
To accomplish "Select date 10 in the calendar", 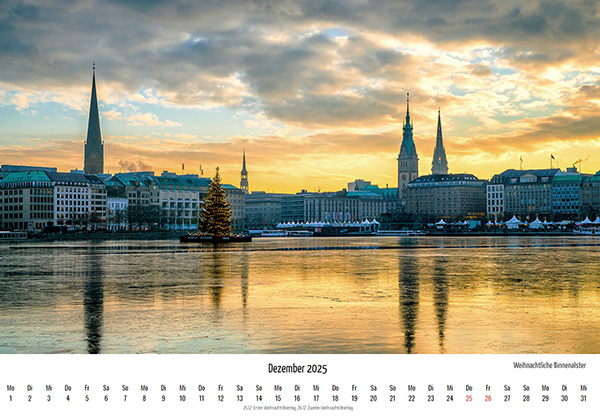I will [182, 398].
